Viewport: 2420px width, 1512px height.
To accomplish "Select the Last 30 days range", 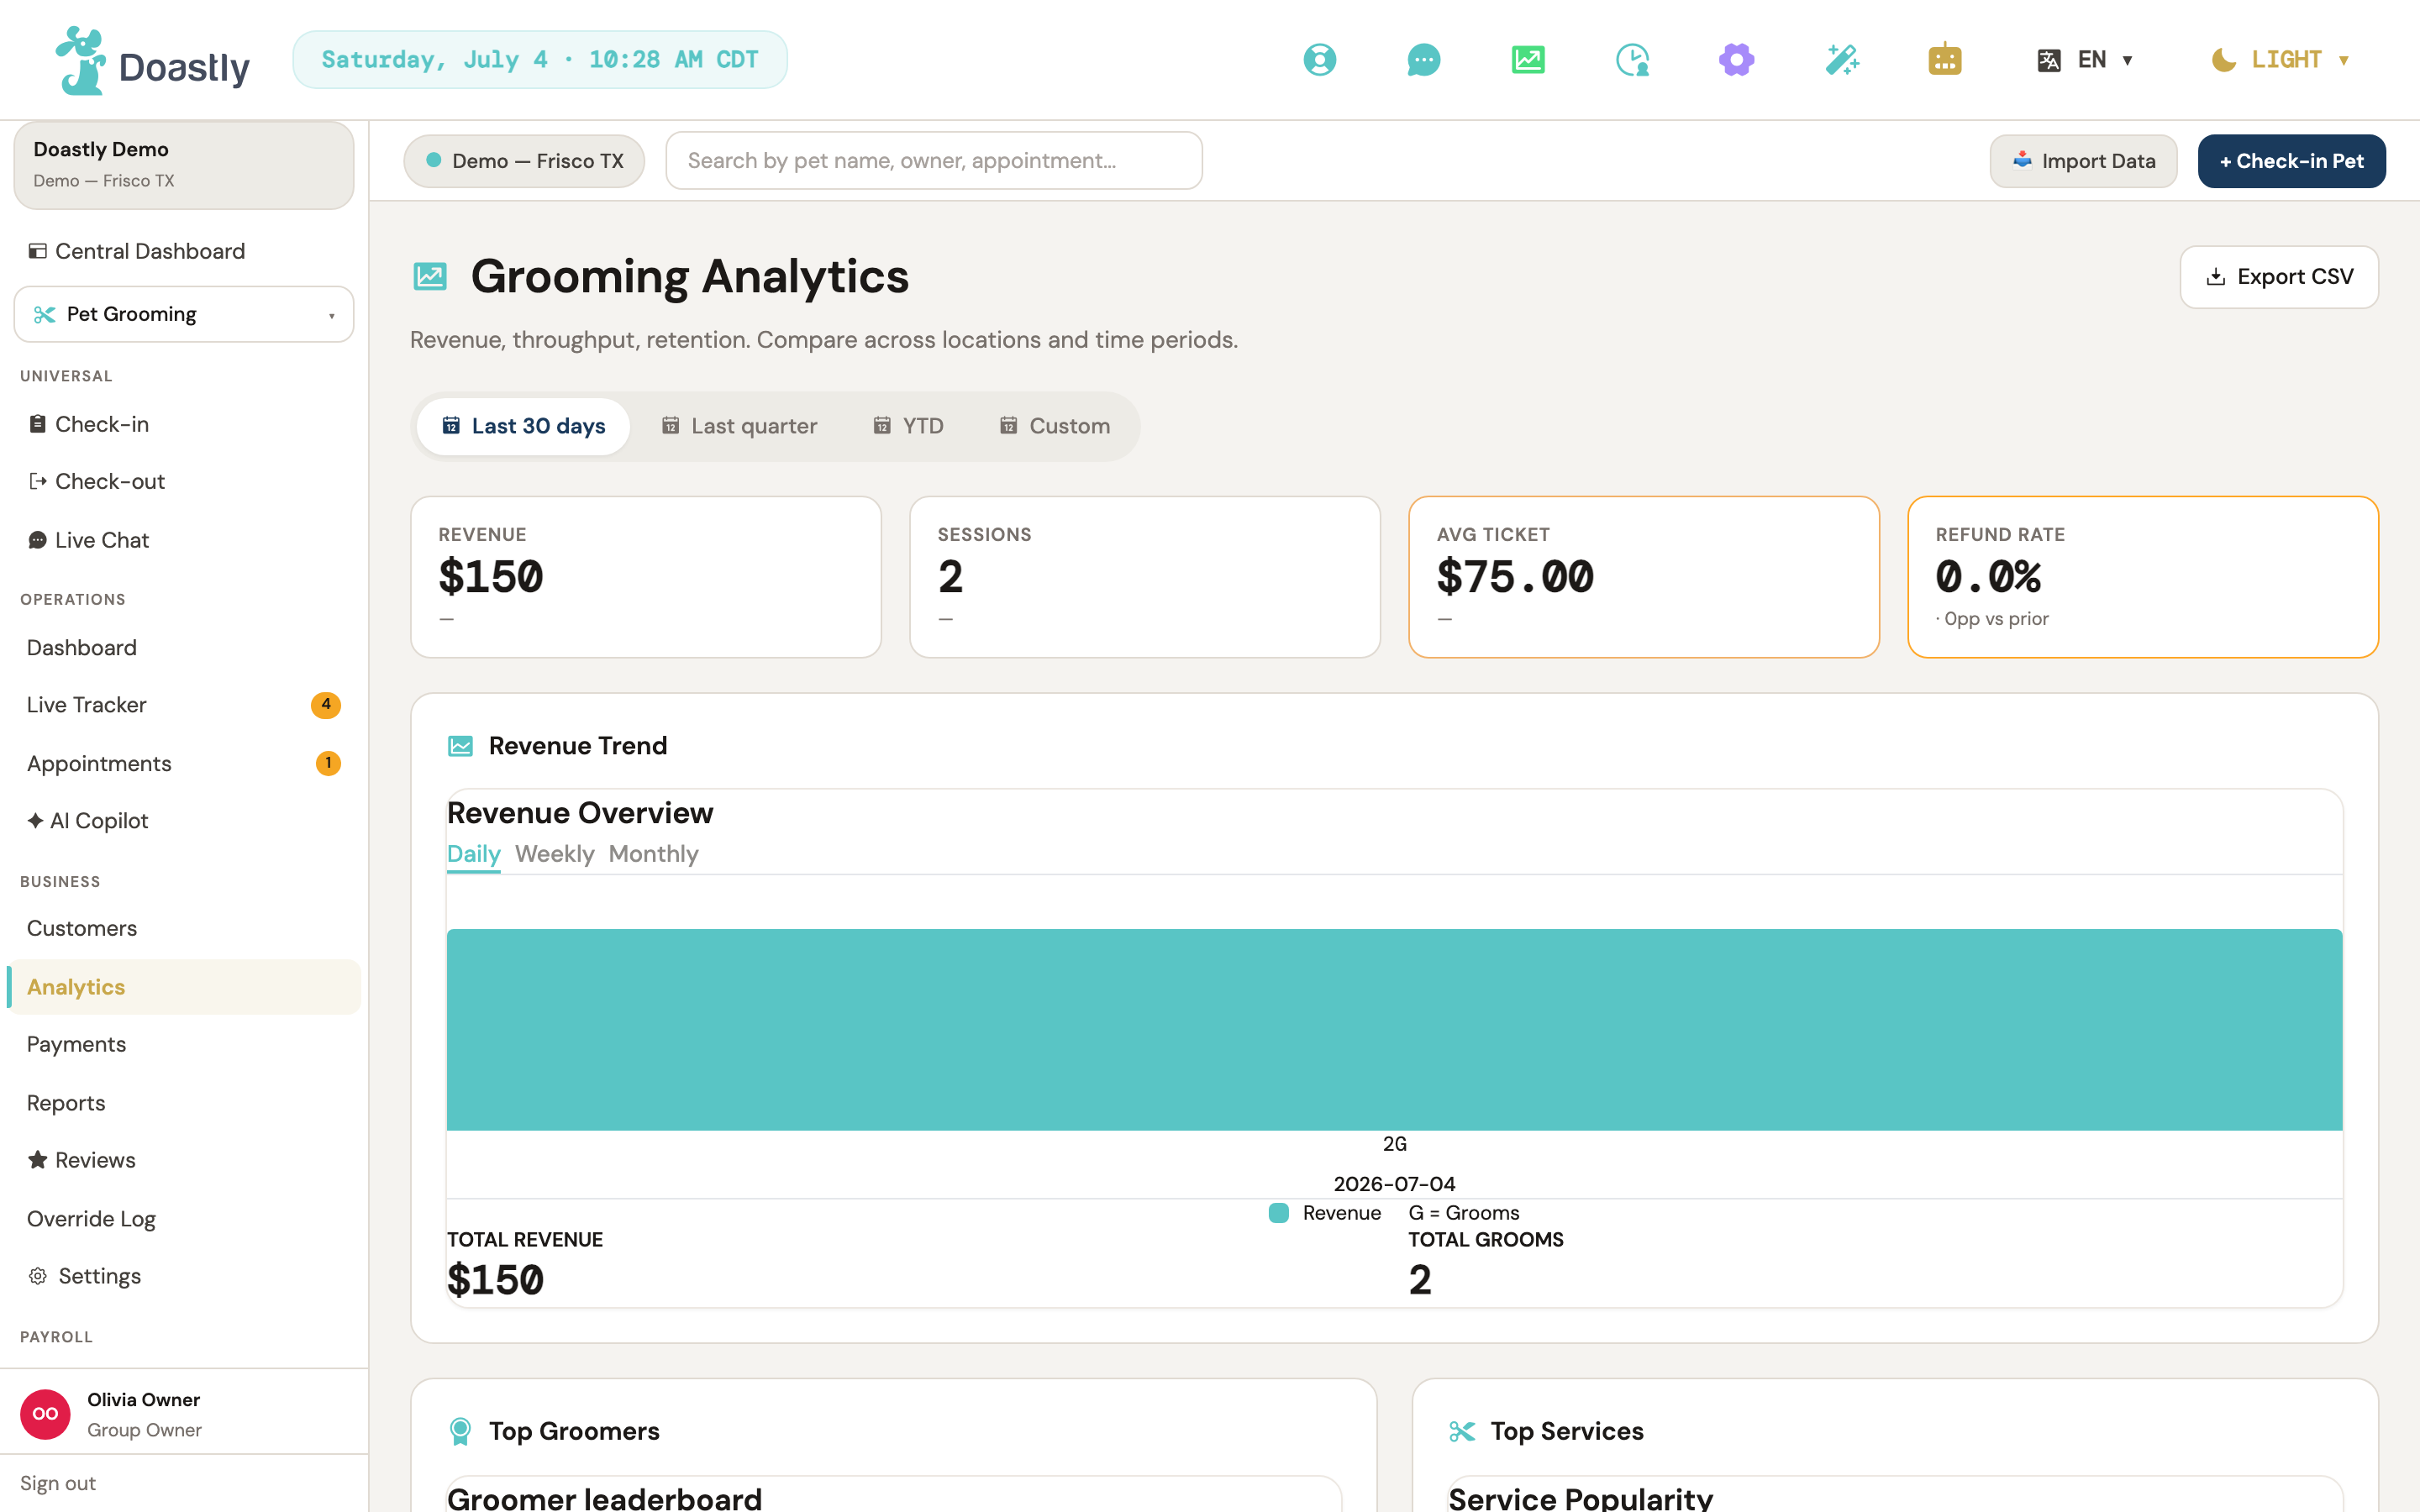I will 524,426.
